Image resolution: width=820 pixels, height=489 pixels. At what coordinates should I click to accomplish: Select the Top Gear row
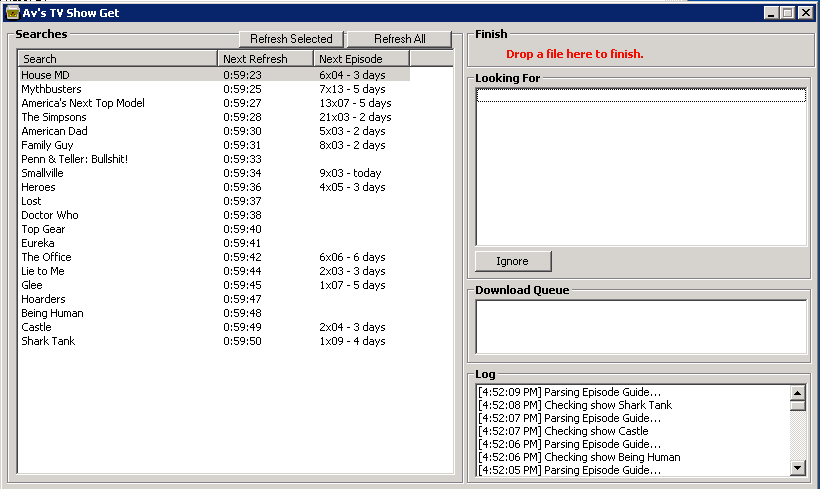coord(214,229)
